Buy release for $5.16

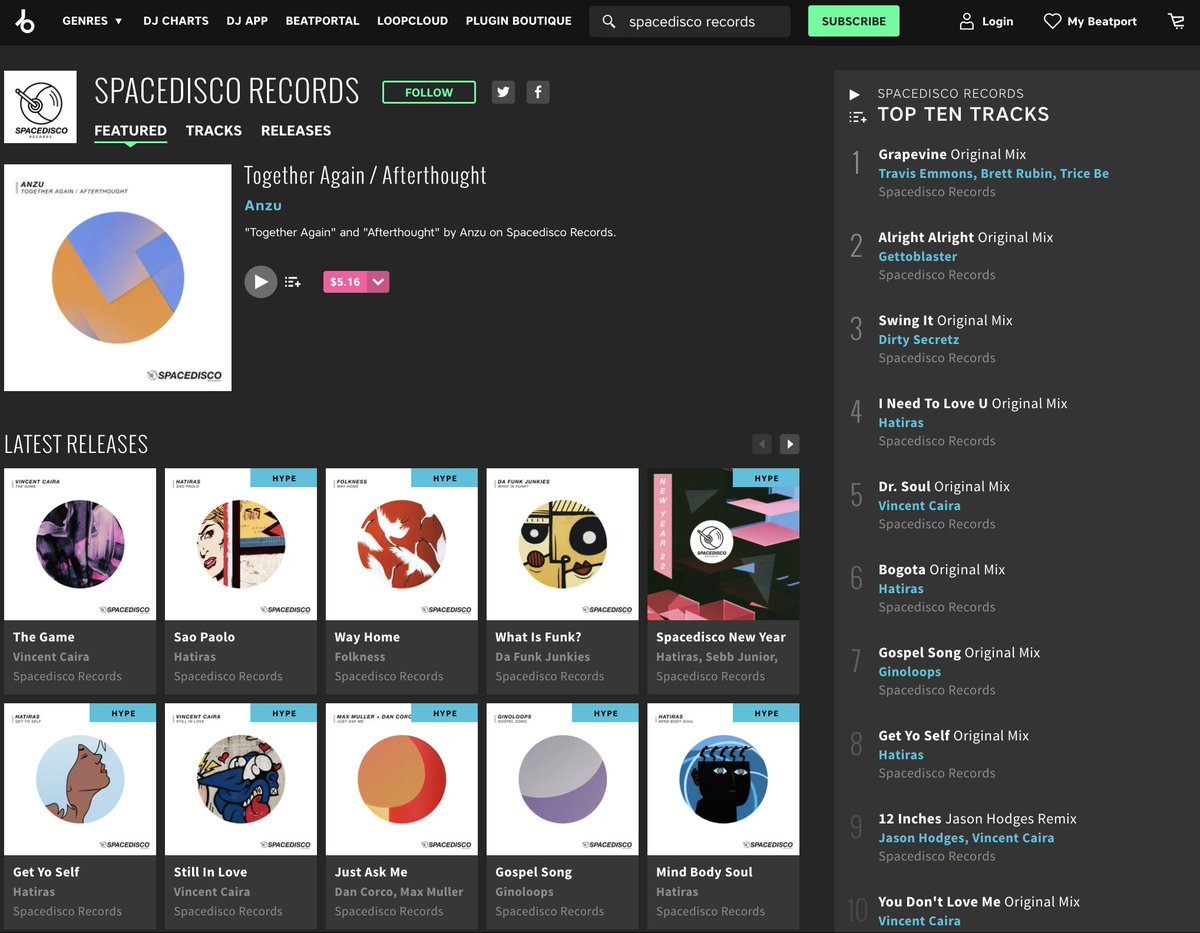[x=345, y=282]
